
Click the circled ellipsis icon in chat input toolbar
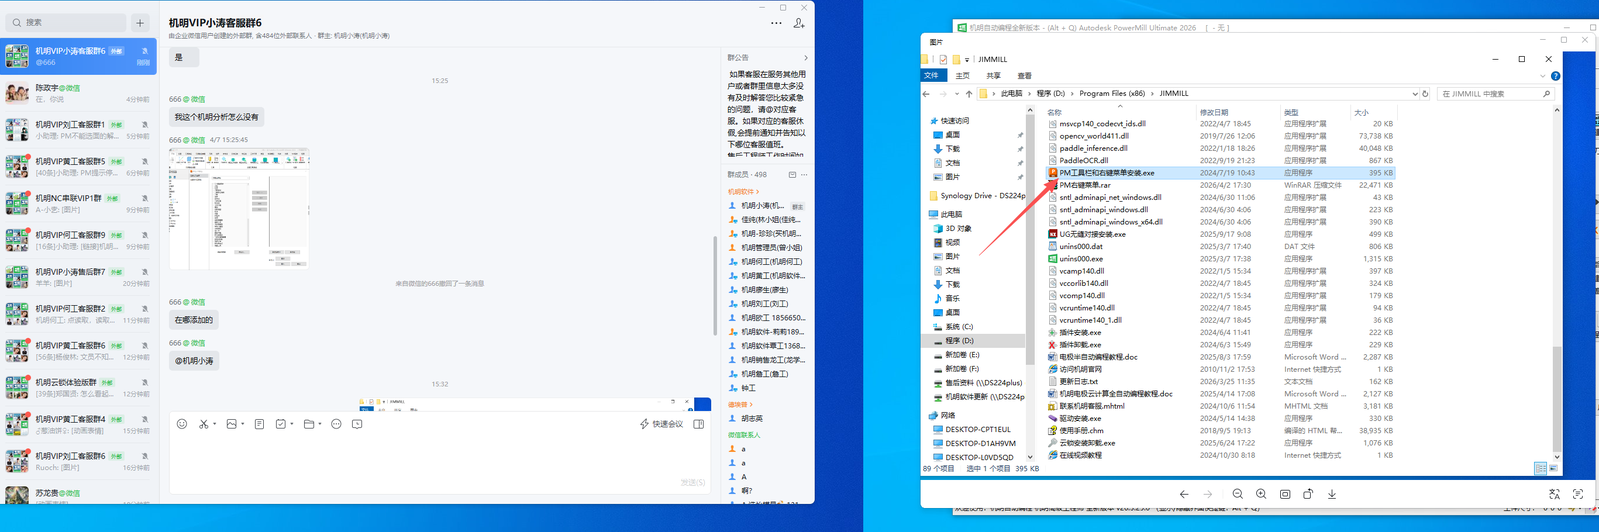336,424
